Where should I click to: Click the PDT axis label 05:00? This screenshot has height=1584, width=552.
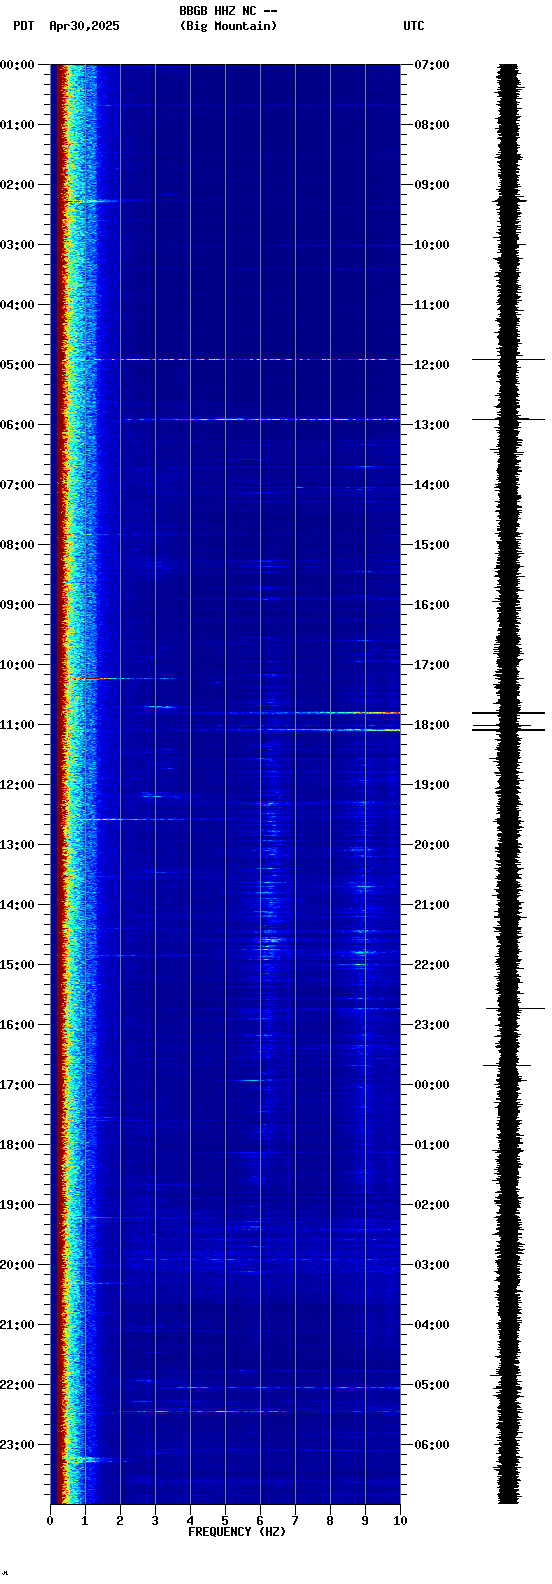coord(17,365)
